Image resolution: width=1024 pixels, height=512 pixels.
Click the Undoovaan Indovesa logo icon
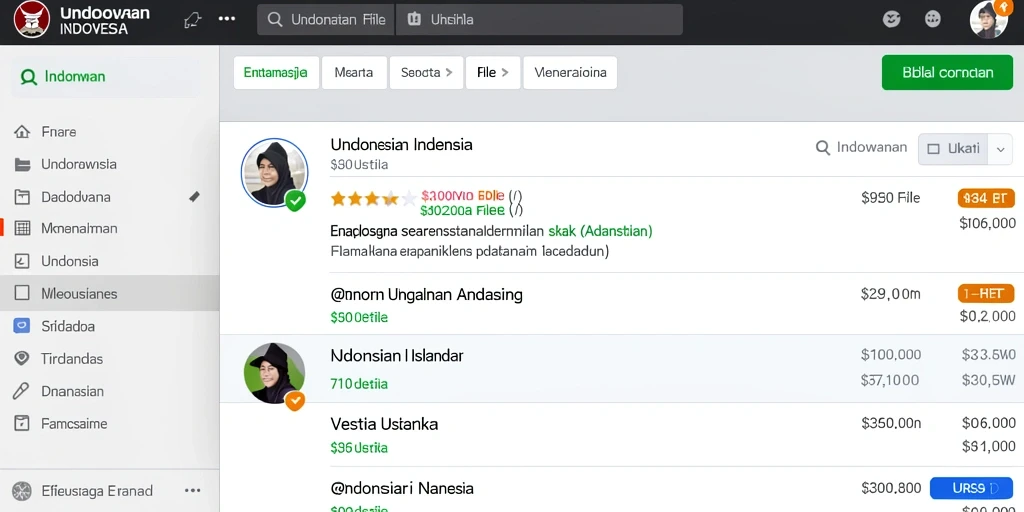point(31,20)
